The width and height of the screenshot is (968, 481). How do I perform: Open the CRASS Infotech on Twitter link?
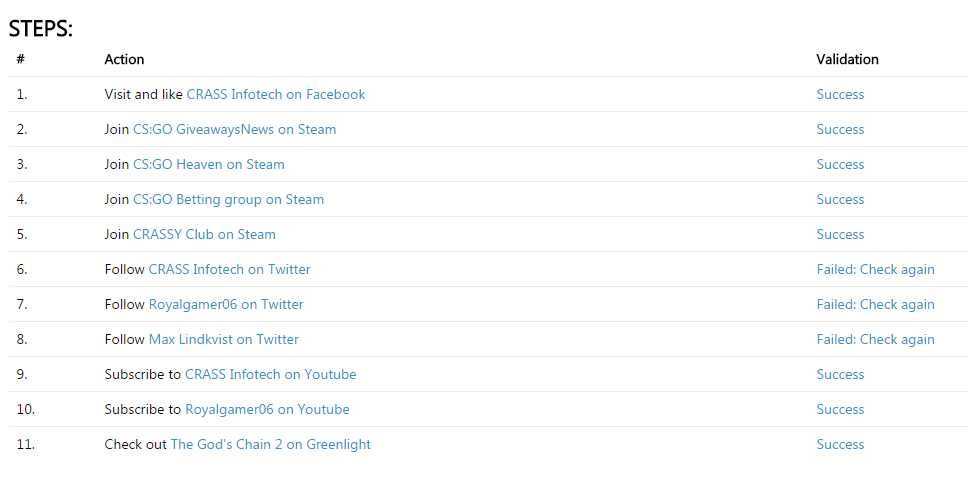tap(230, 269)
